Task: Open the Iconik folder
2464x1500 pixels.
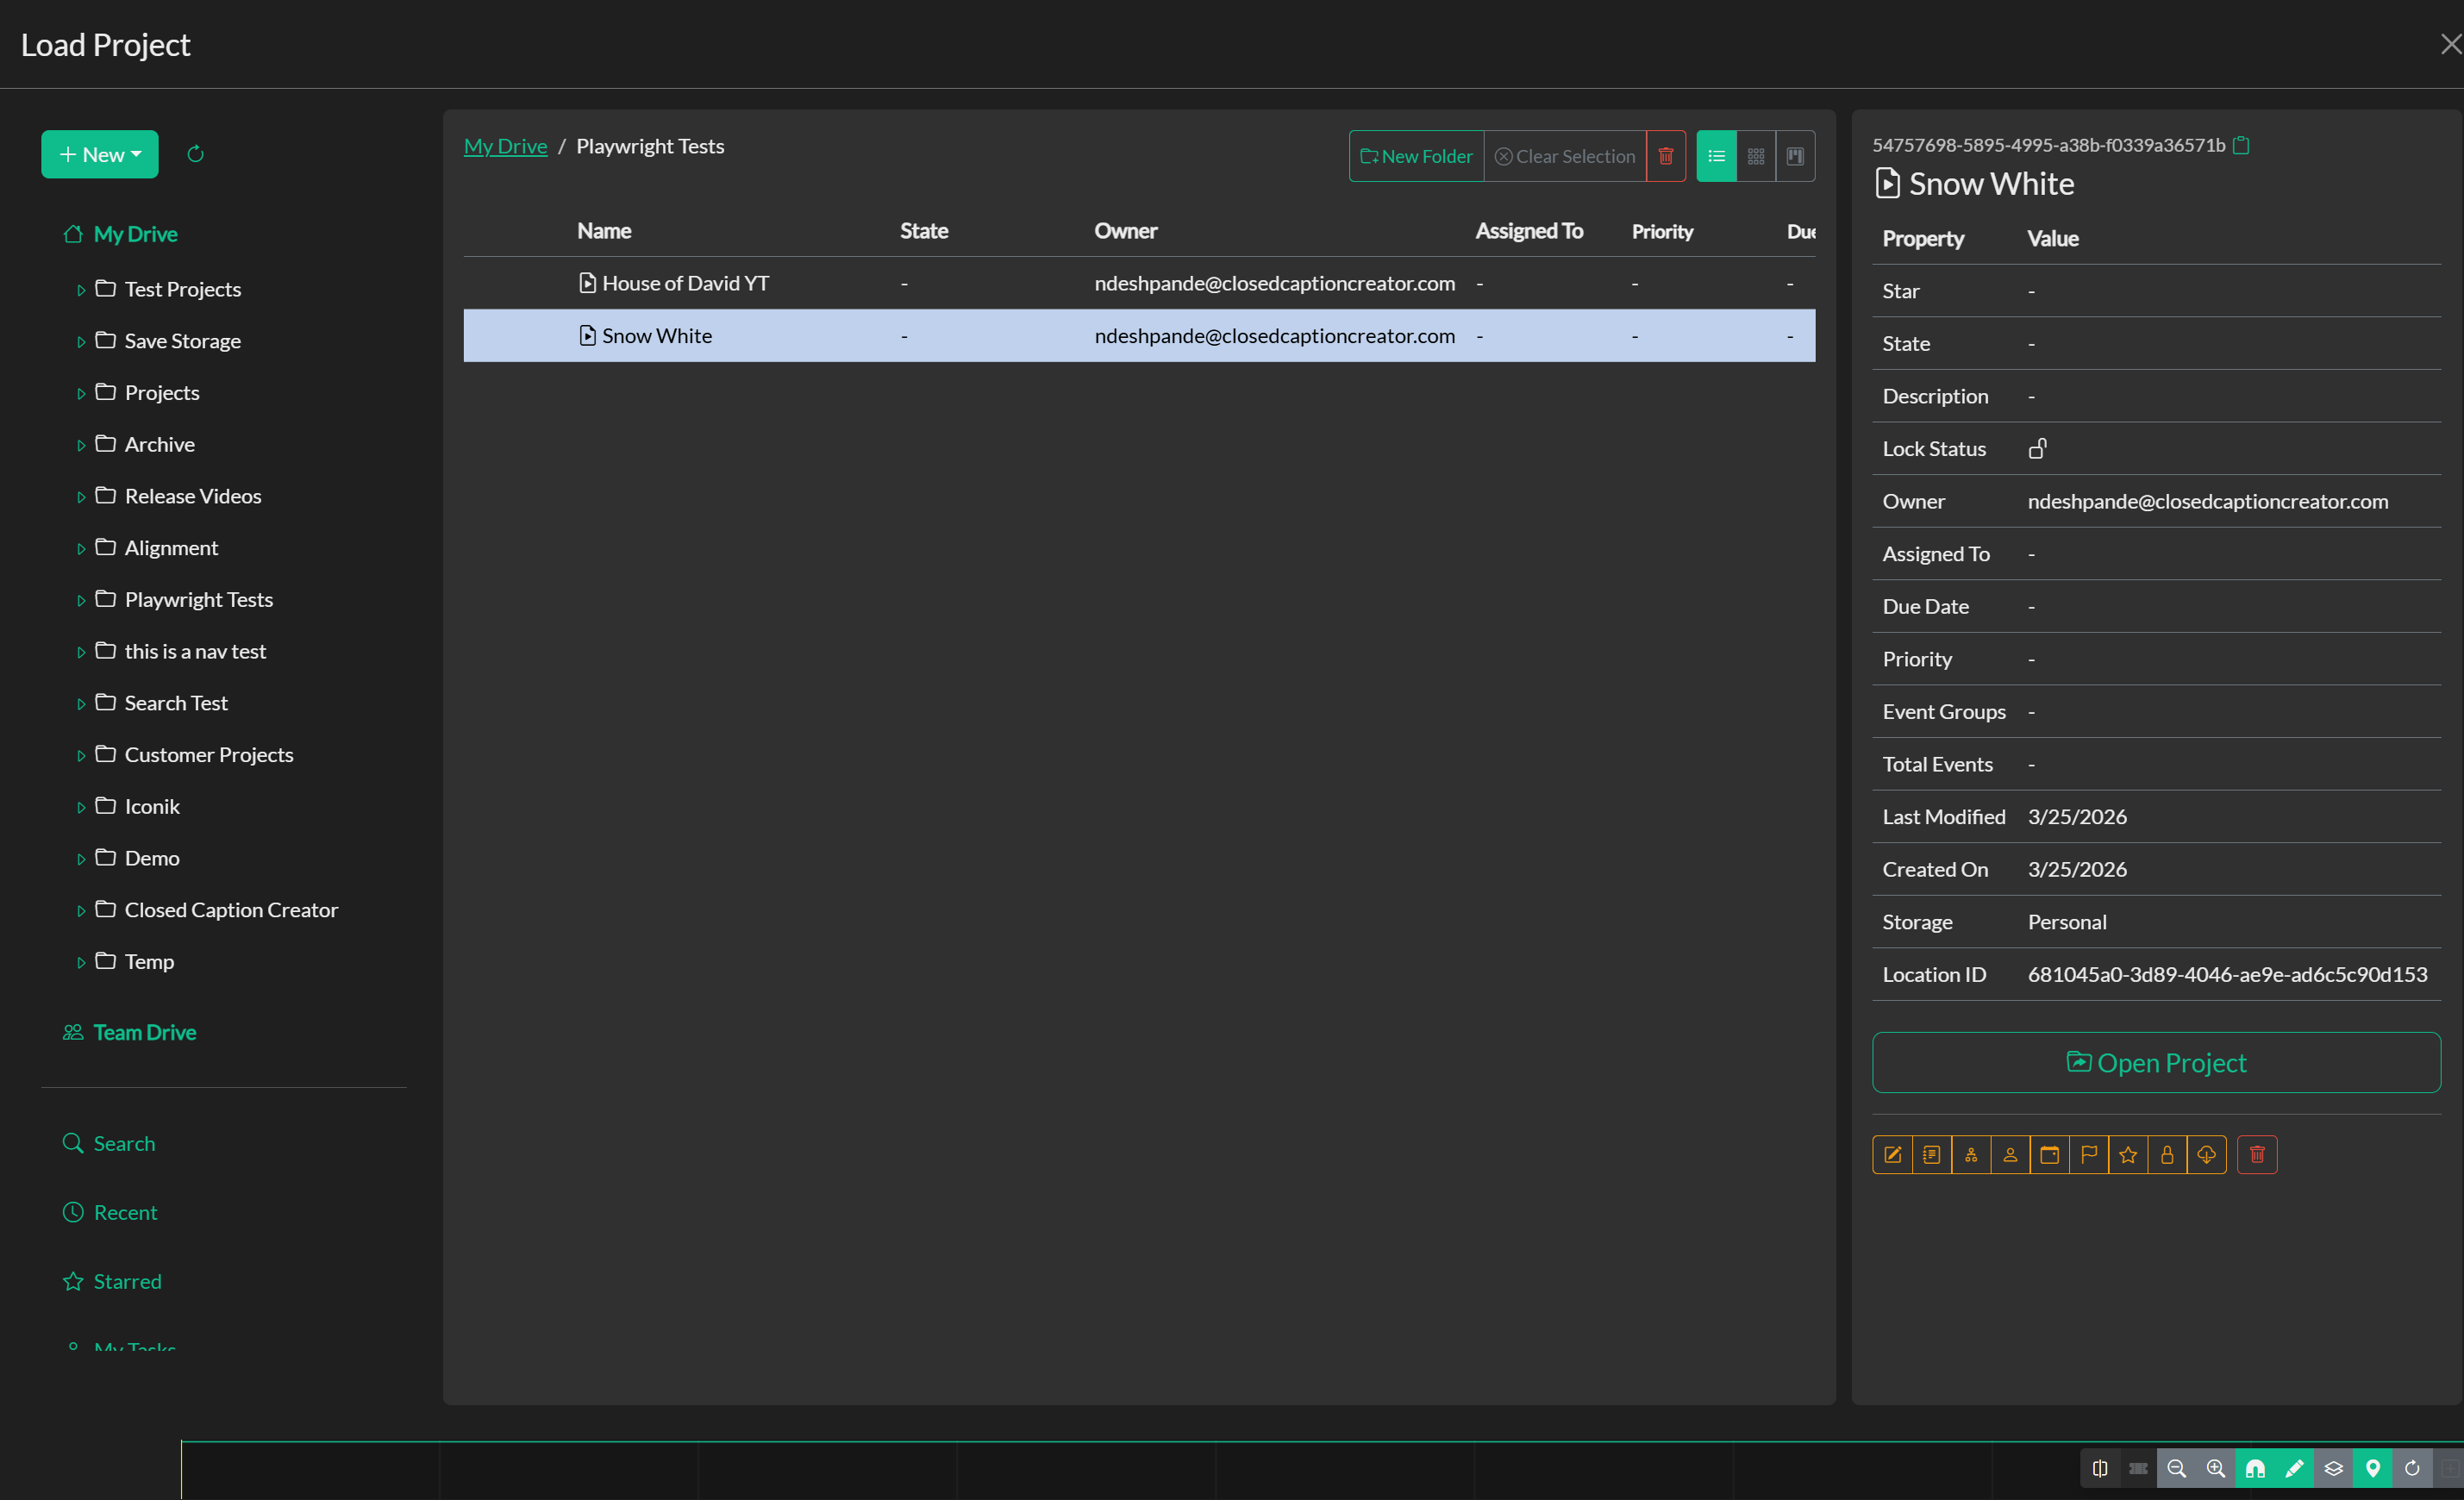Action: point(138,806)
